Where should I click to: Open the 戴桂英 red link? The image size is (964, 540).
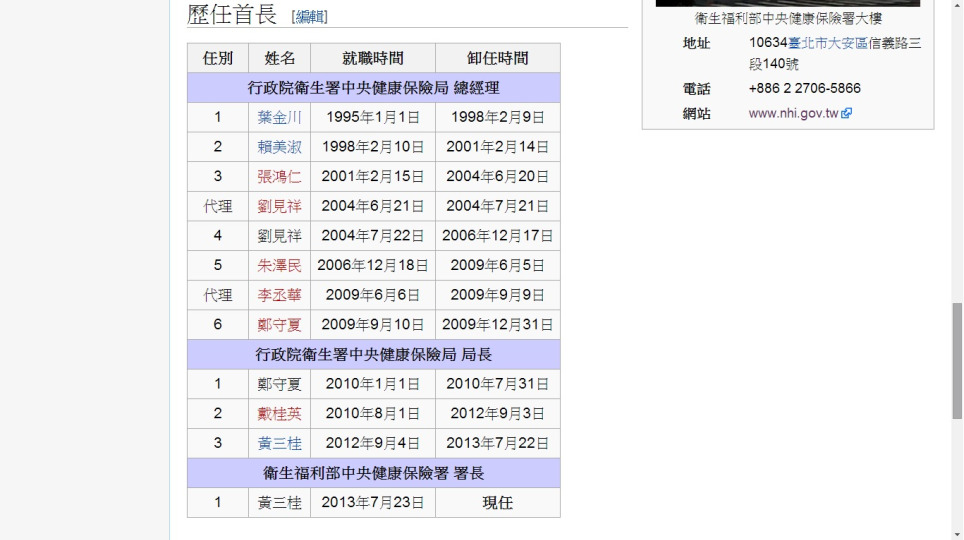279,414
